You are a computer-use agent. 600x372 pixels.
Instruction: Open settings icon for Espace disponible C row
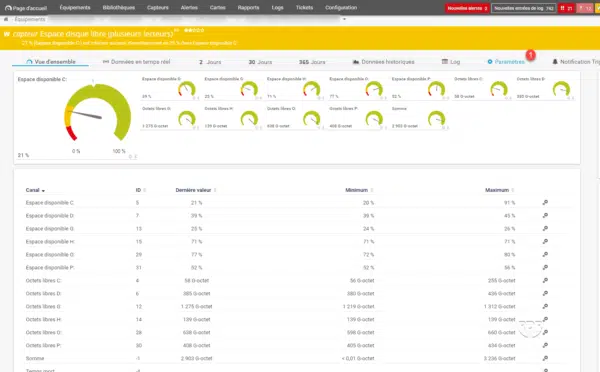(545, 202)
